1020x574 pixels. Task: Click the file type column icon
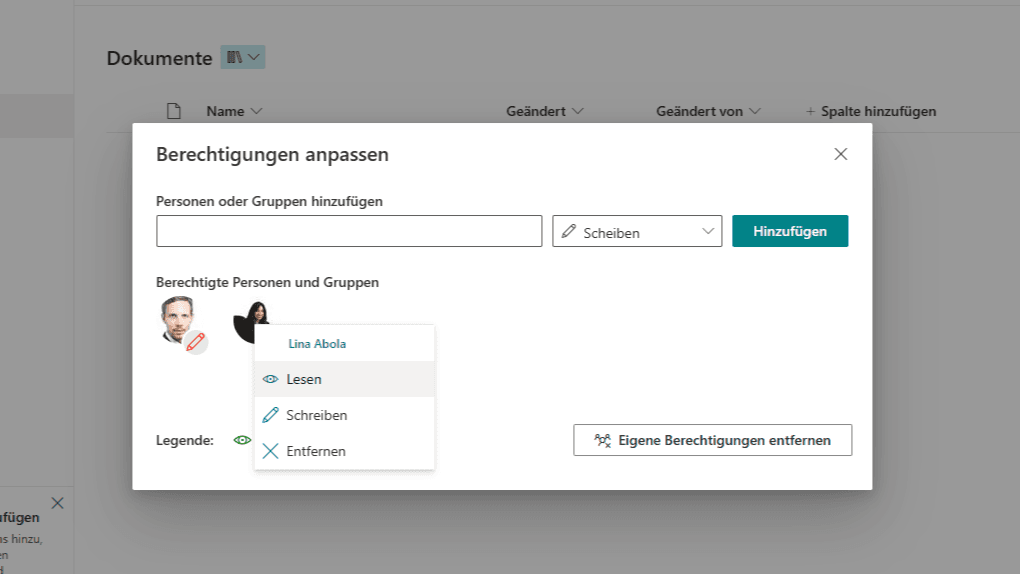(174, 111)
